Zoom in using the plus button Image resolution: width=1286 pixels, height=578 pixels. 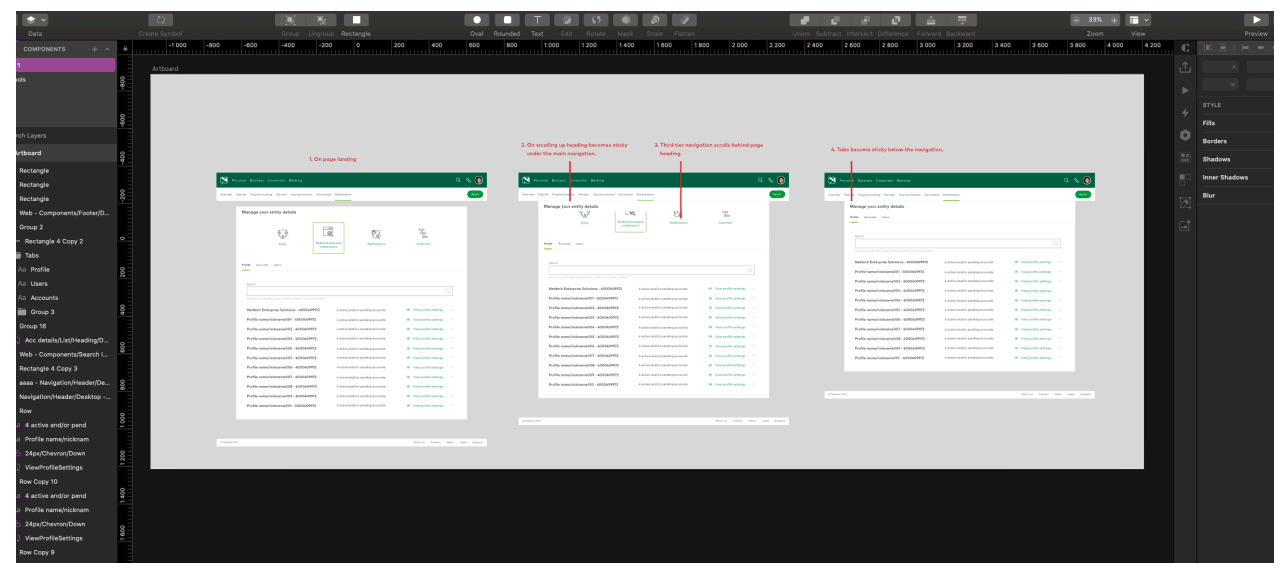[1115, 20]
